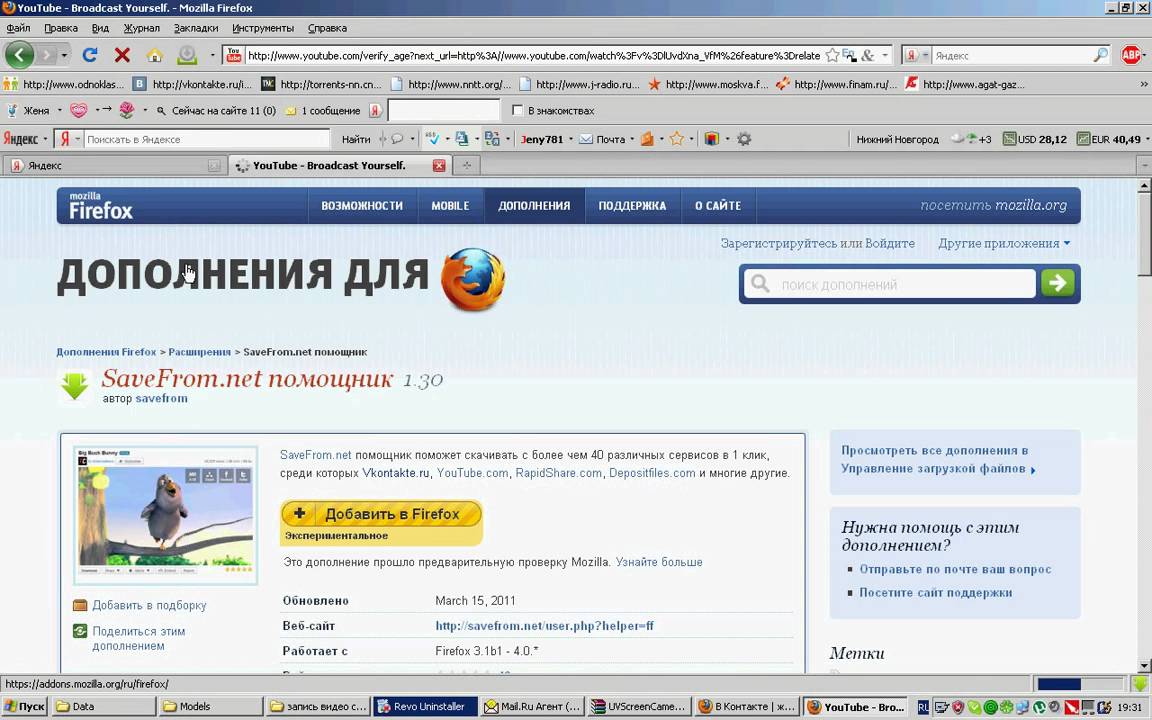This screenshot has height=720, width=1152.
Task: Click the поиск дополнений search field
Action: 890,284
